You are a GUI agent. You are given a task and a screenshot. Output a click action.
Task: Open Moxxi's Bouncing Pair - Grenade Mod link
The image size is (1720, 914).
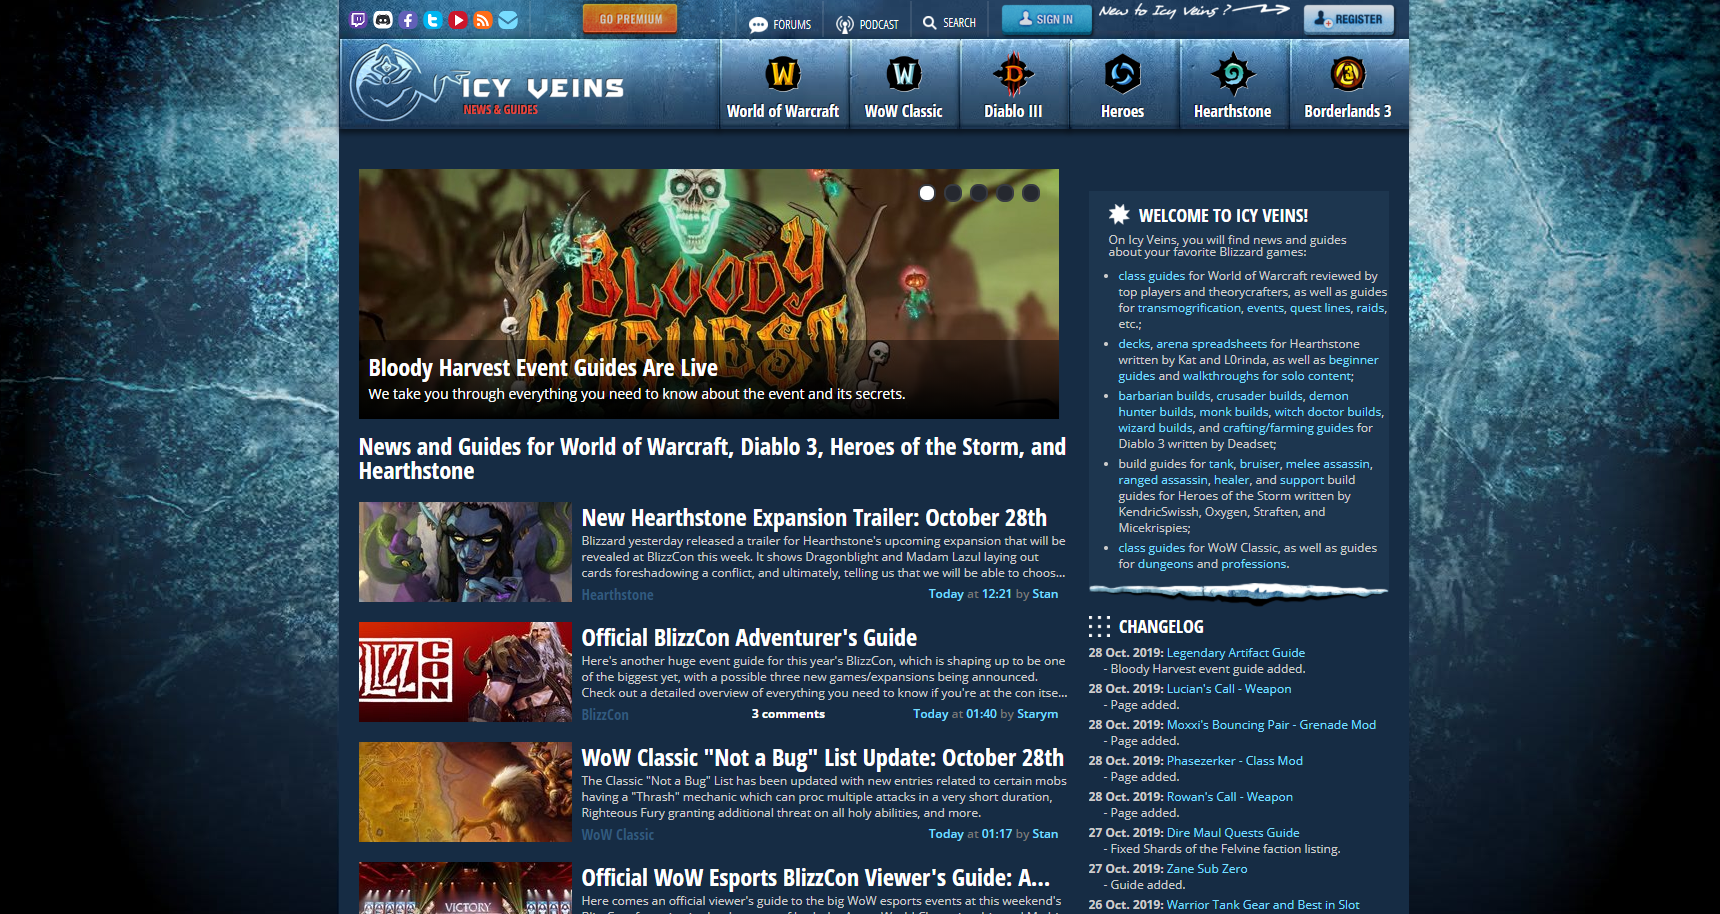coord(1271,725)
